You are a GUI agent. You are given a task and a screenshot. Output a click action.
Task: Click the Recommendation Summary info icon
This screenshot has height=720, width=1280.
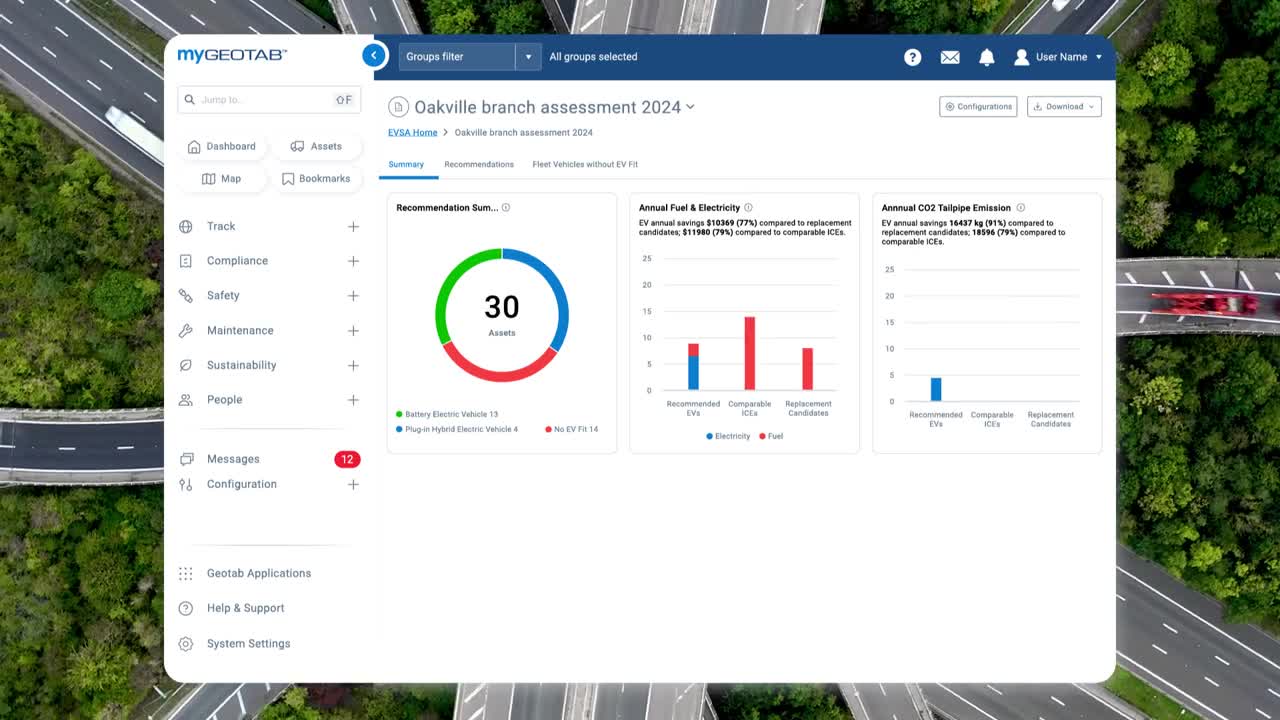[x=506, y=208]
